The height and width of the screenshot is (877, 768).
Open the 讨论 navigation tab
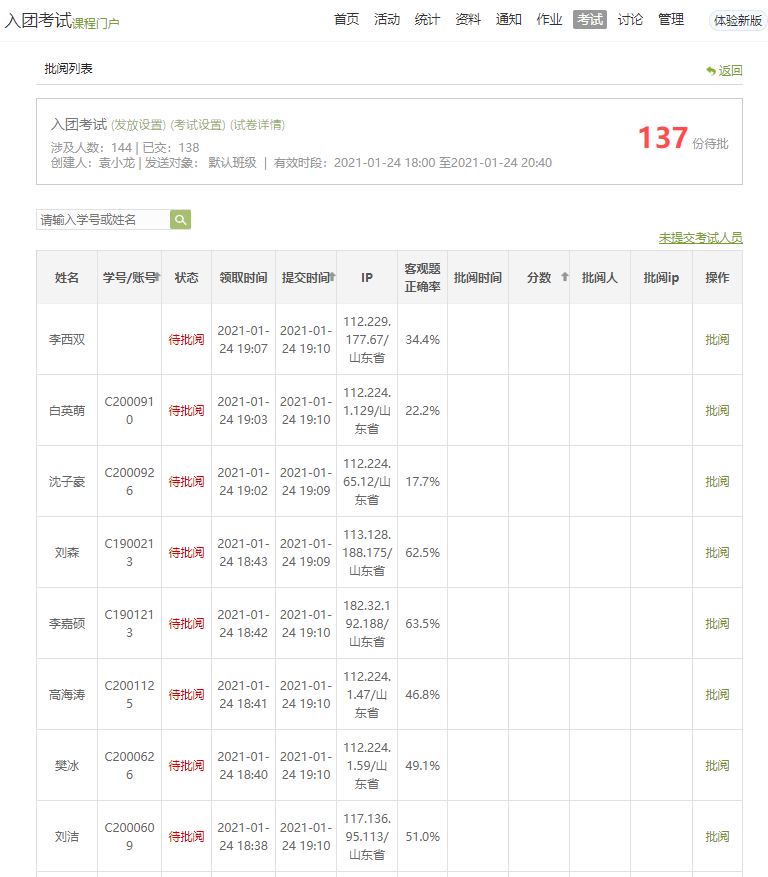click(630, 19)
